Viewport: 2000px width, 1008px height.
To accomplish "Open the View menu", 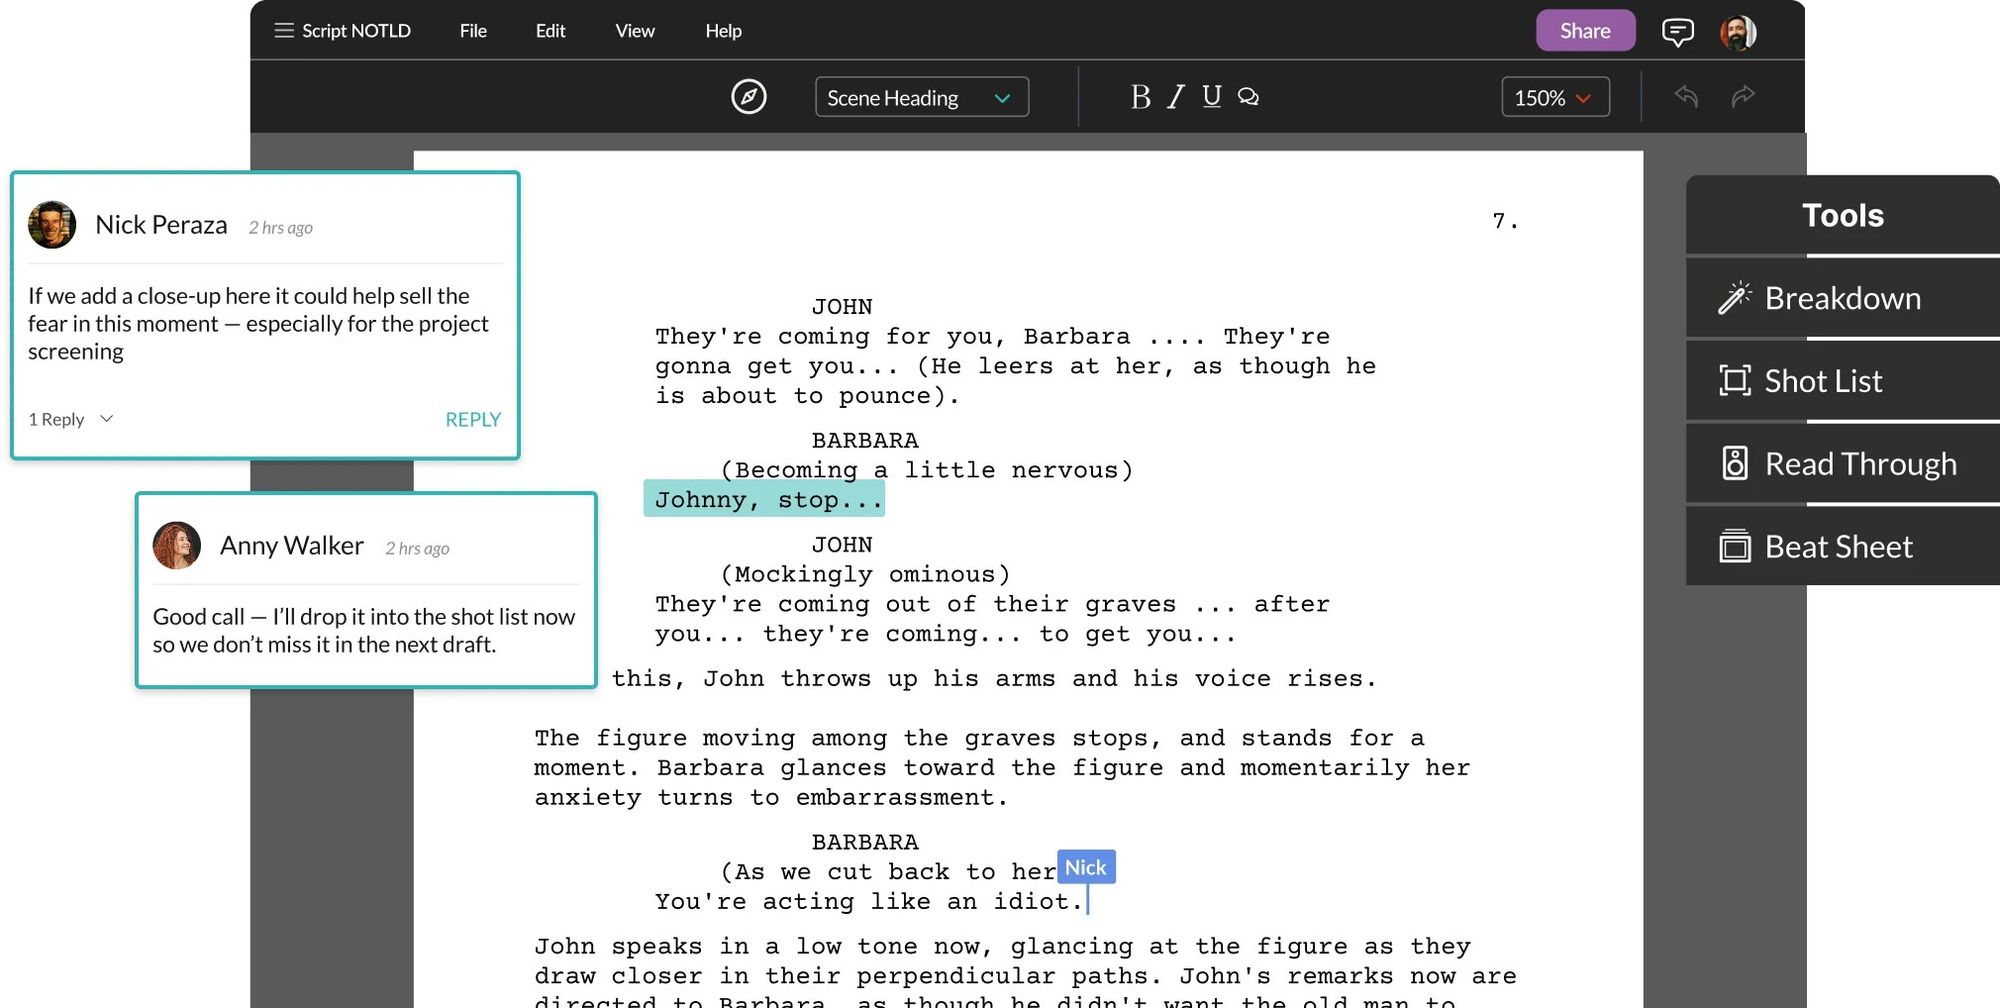I will click(x=635, y=31).
